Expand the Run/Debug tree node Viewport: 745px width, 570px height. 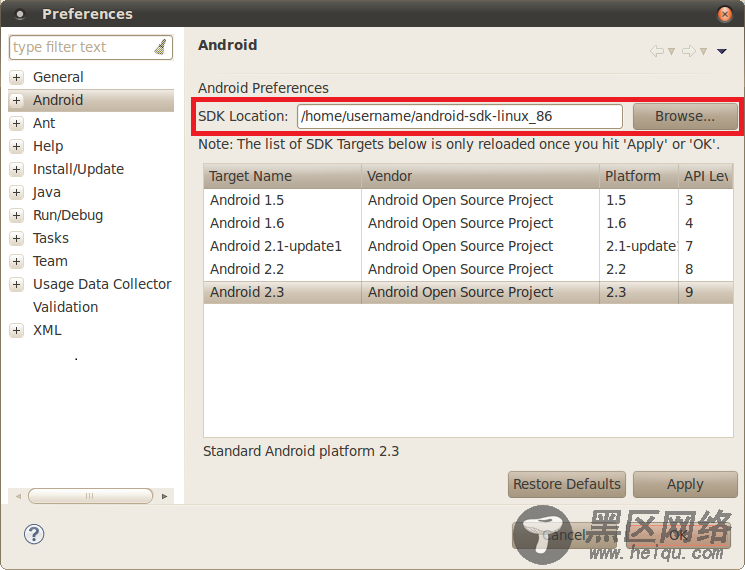coord(17,216)
